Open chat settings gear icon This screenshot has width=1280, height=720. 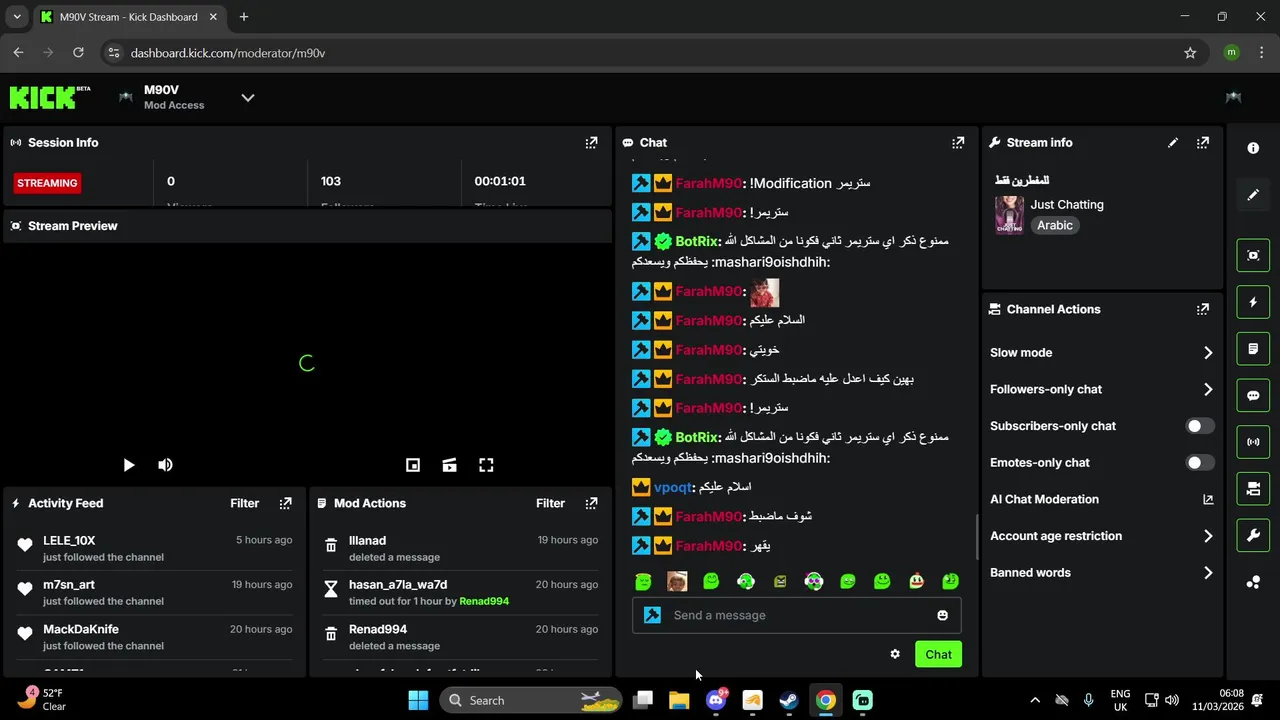coord(895,654)
